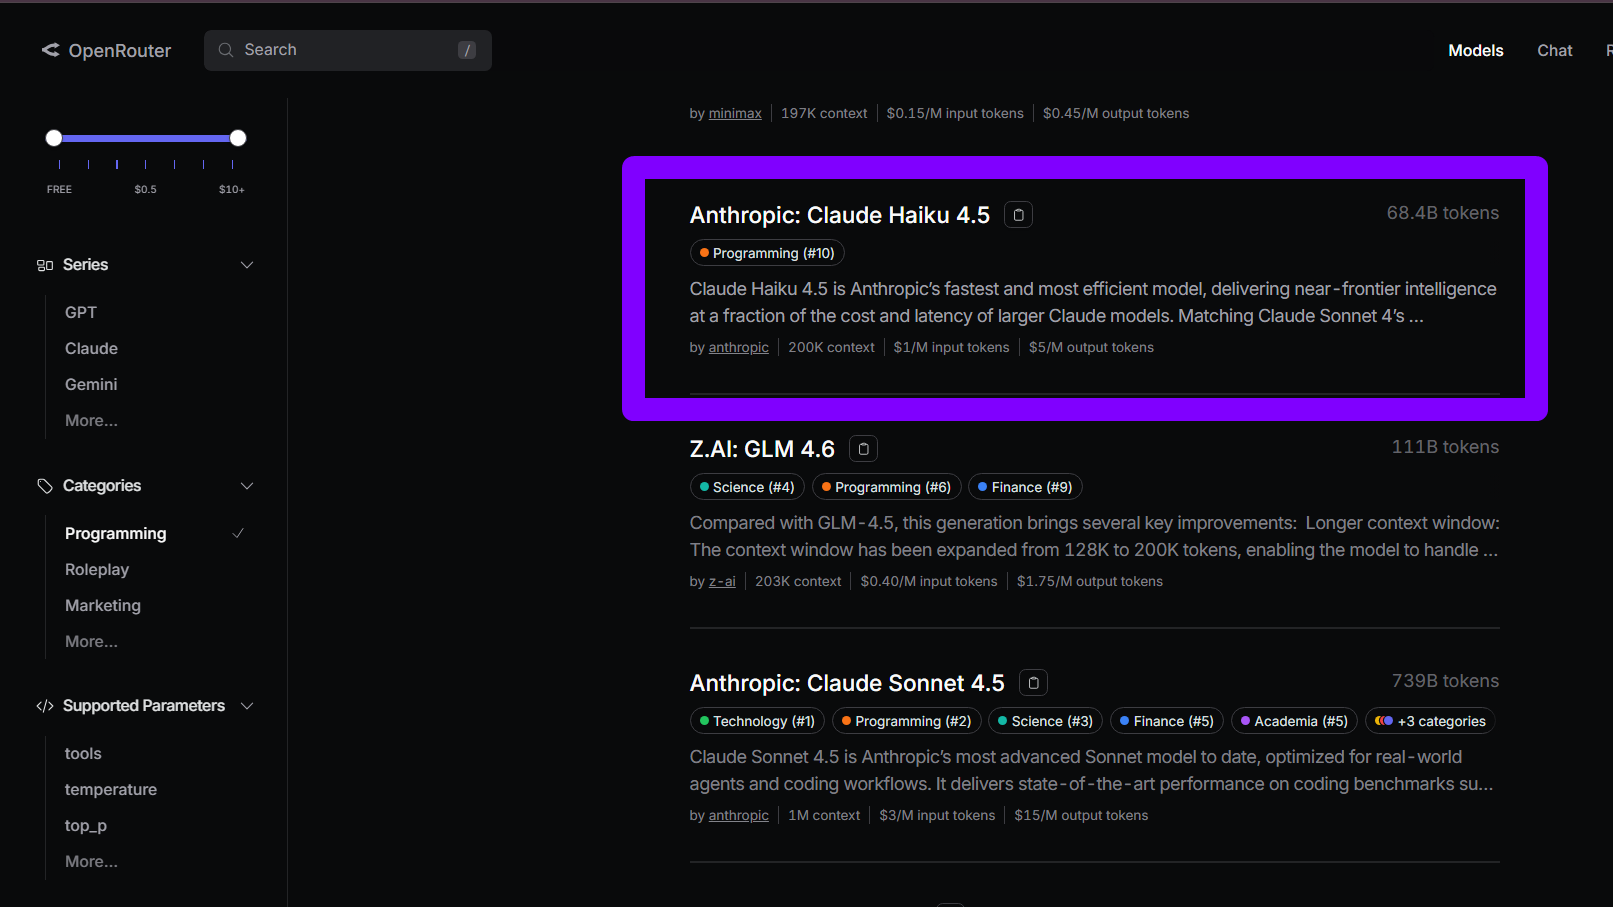
Task: Click the search magnifier icon
Action: pos(226,50)
